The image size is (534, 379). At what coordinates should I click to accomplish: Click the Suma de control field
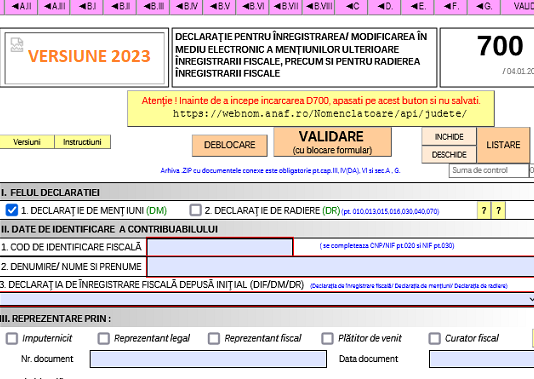tap(489, 170)
